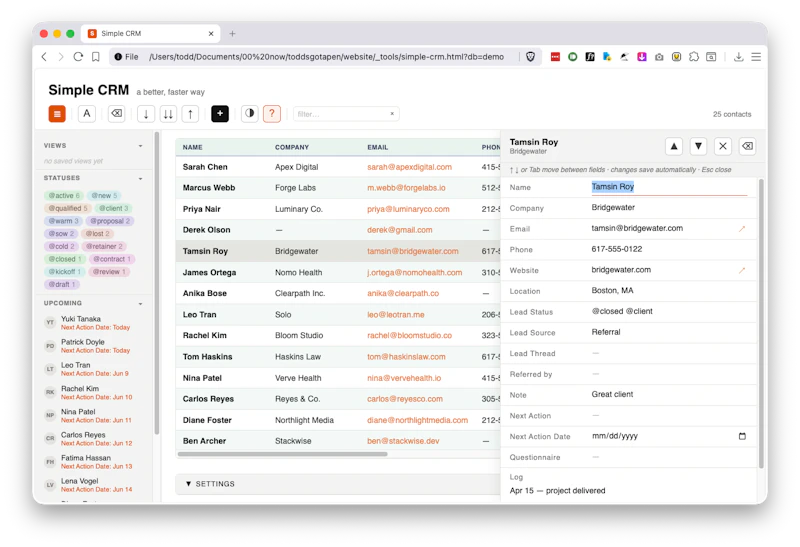The image size is (800, 547).
Task: Go to previous contact with up triangle
Action: point(674,146)
